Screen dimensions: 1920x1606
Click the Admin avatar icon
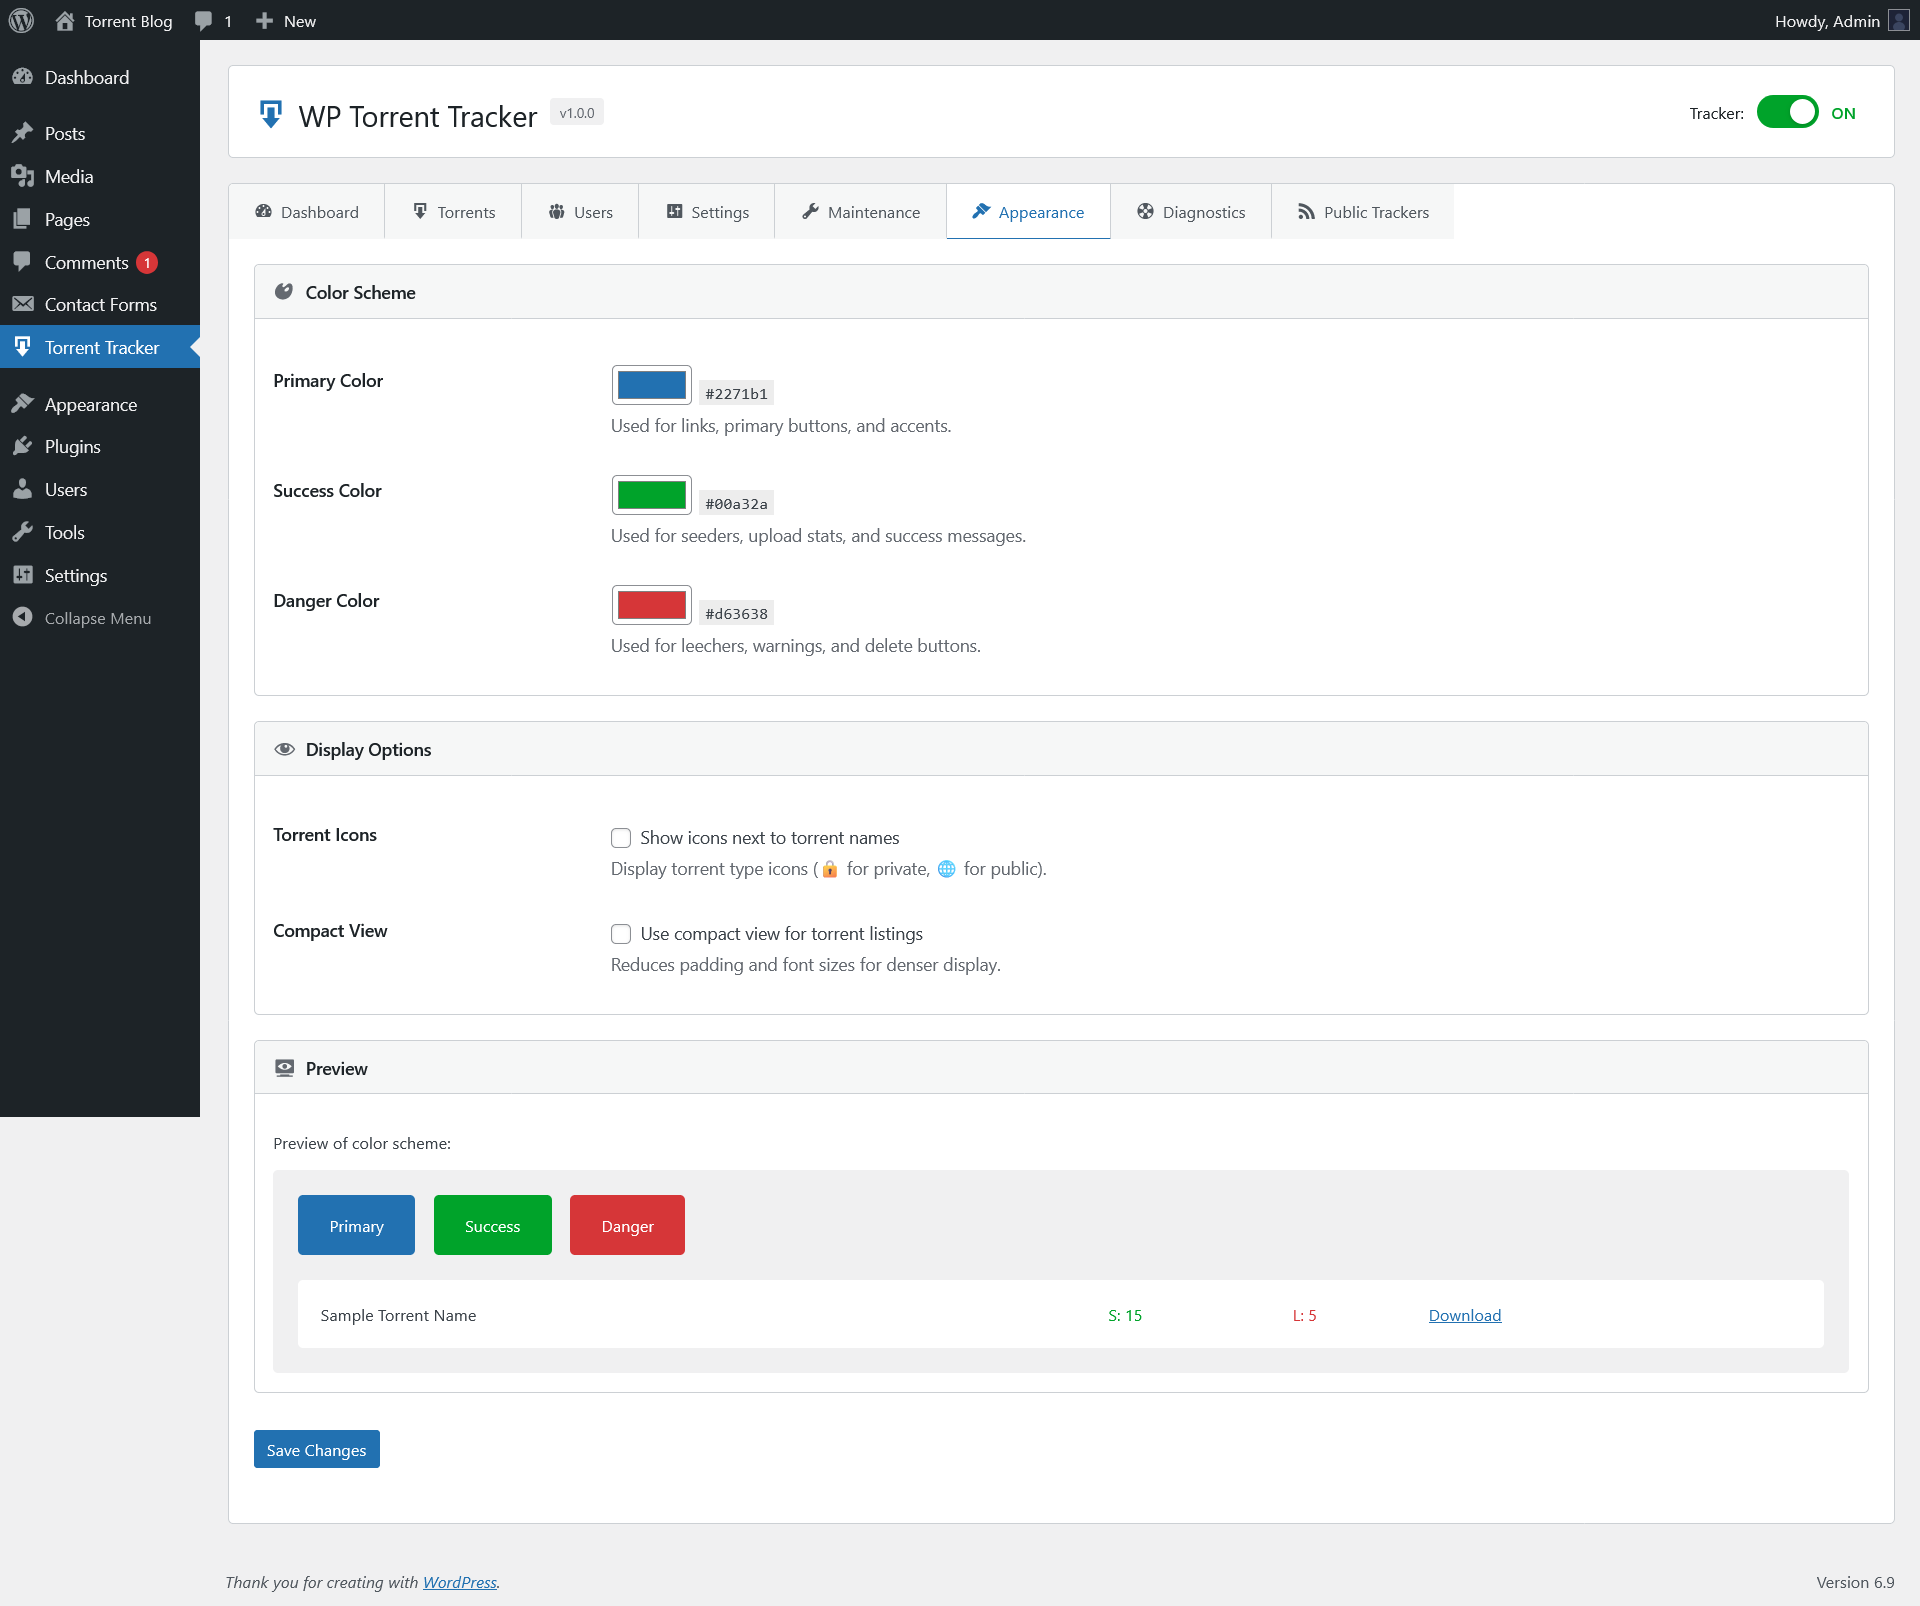(1898, 21)
